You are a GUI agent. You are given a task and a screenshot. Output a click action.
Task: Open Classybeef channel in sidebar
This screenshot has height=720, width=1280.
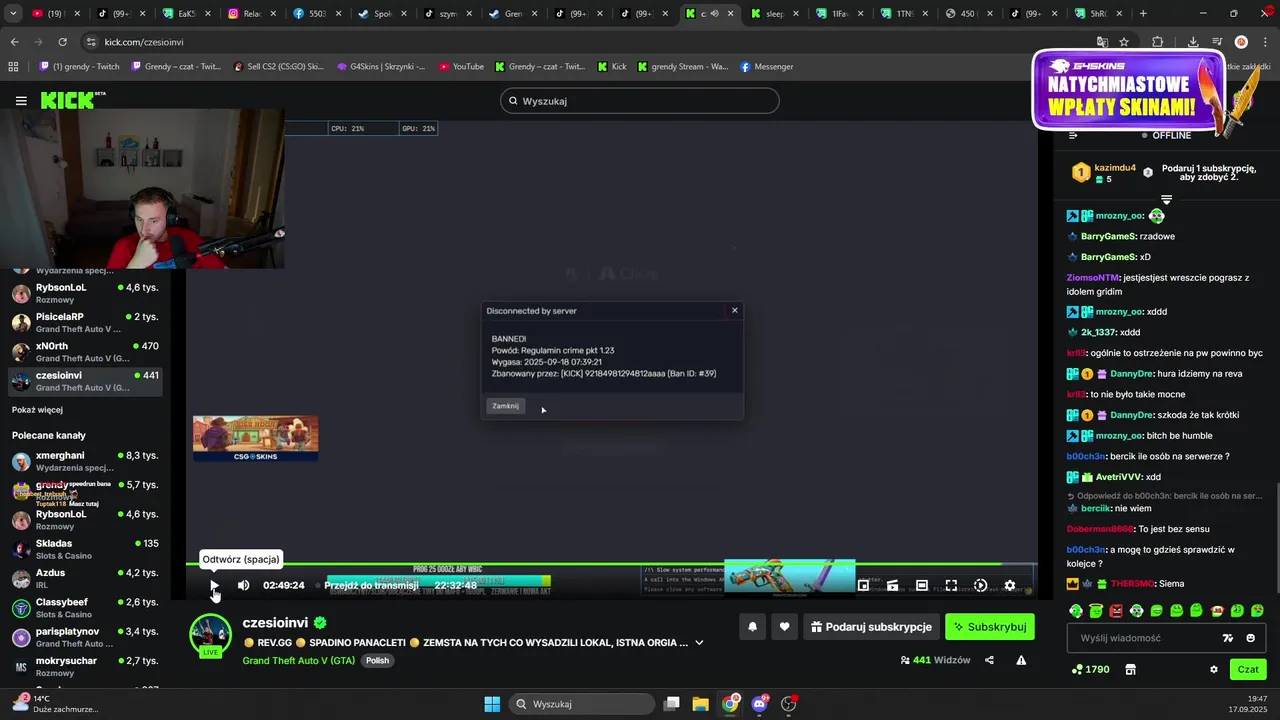pos(85,608)
